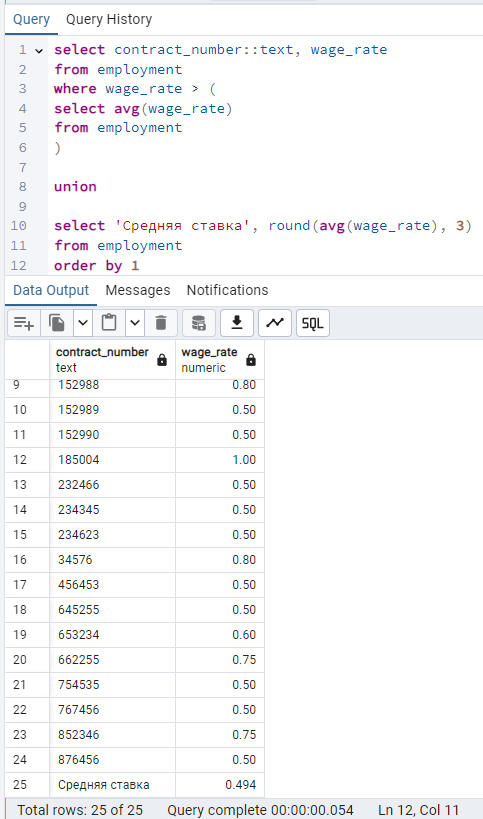Open the copy options dropdown arrow
This screenshot has width=483, height=819.
click(x=83, y=323)
